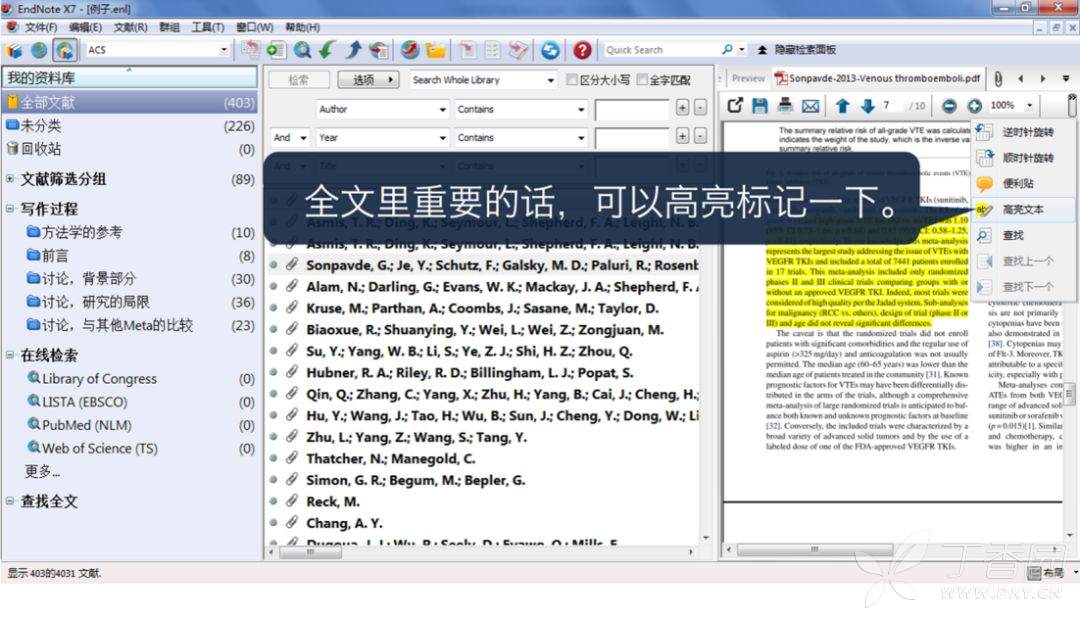Select Local Library Mode icon
The width and height of the screenshot is (1080, 619).
pos(14,50)
